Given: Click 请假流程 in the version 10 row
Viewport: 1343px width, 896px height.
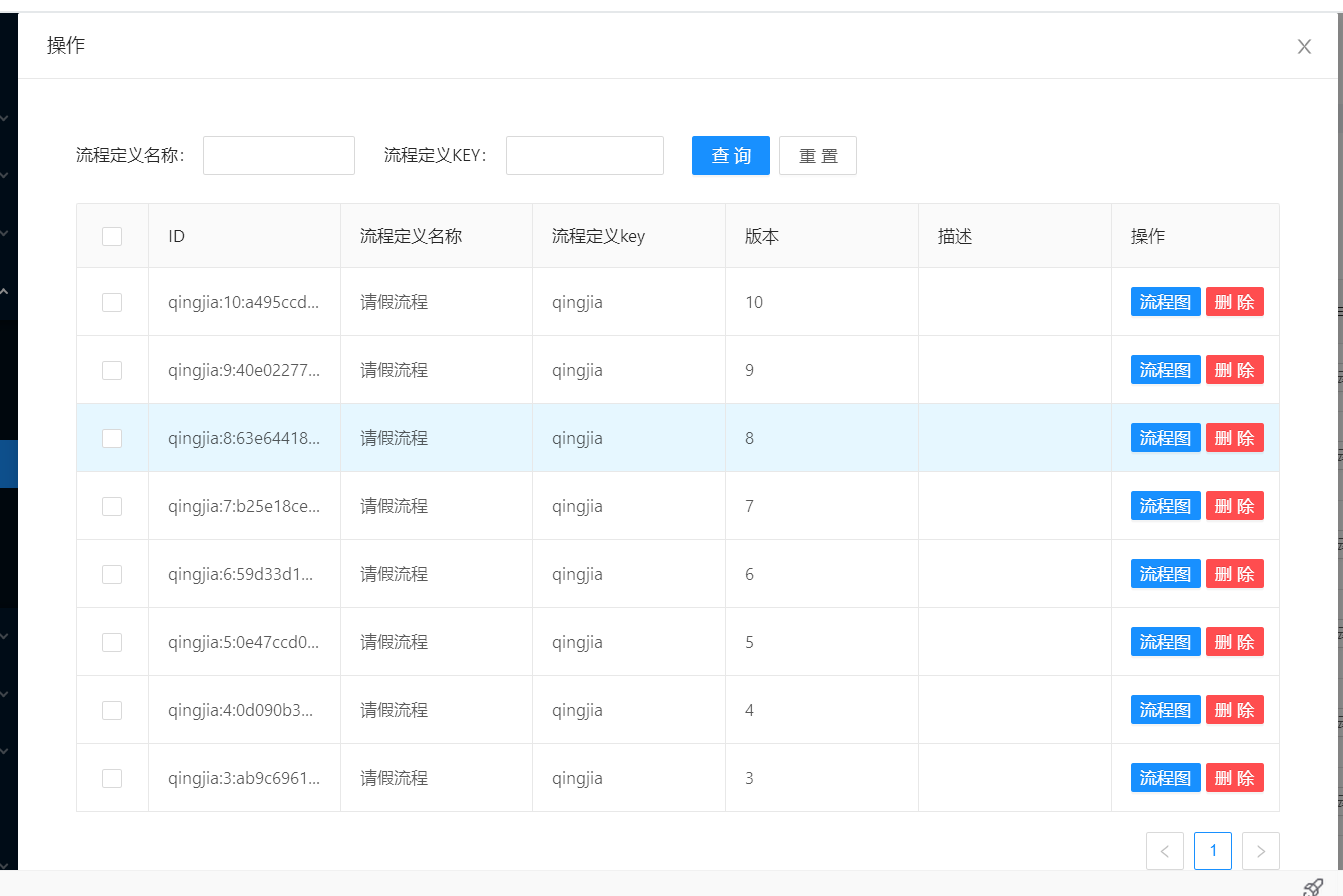Looking at the screenshot, I should 394,302.
